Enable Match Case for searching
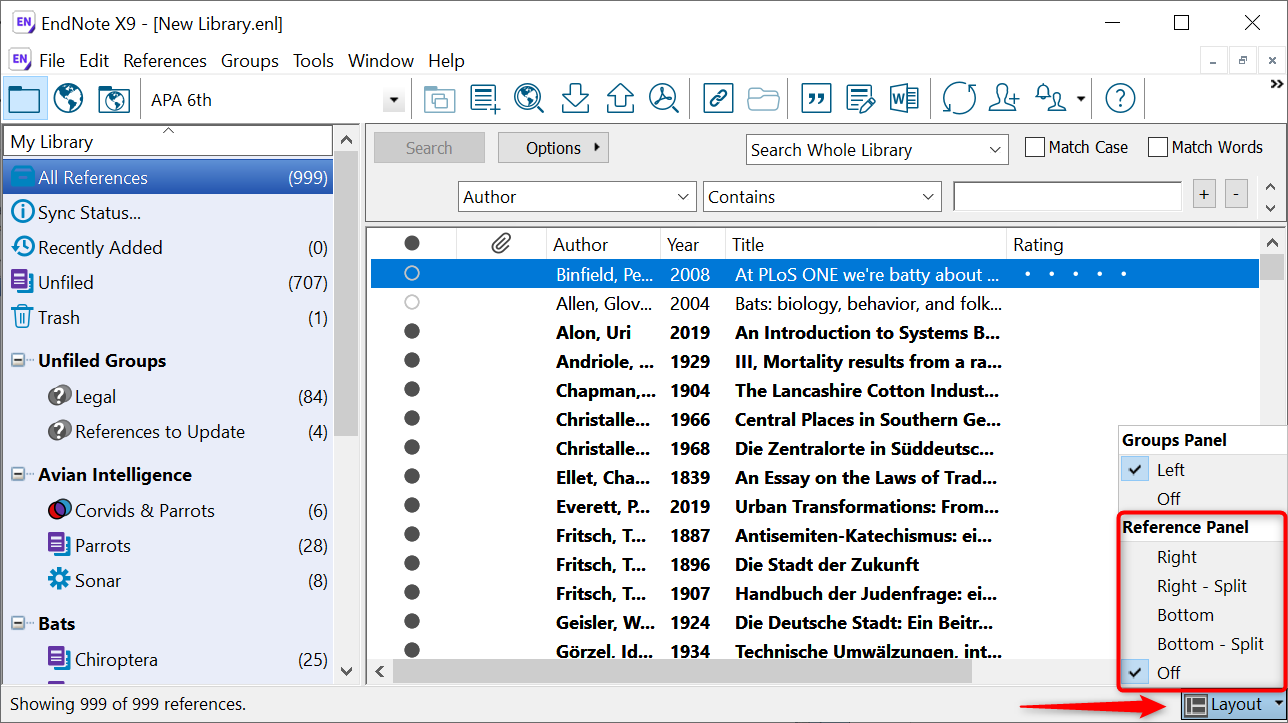This screenshot has height=723, width=1288. [x=1035, y=146]
